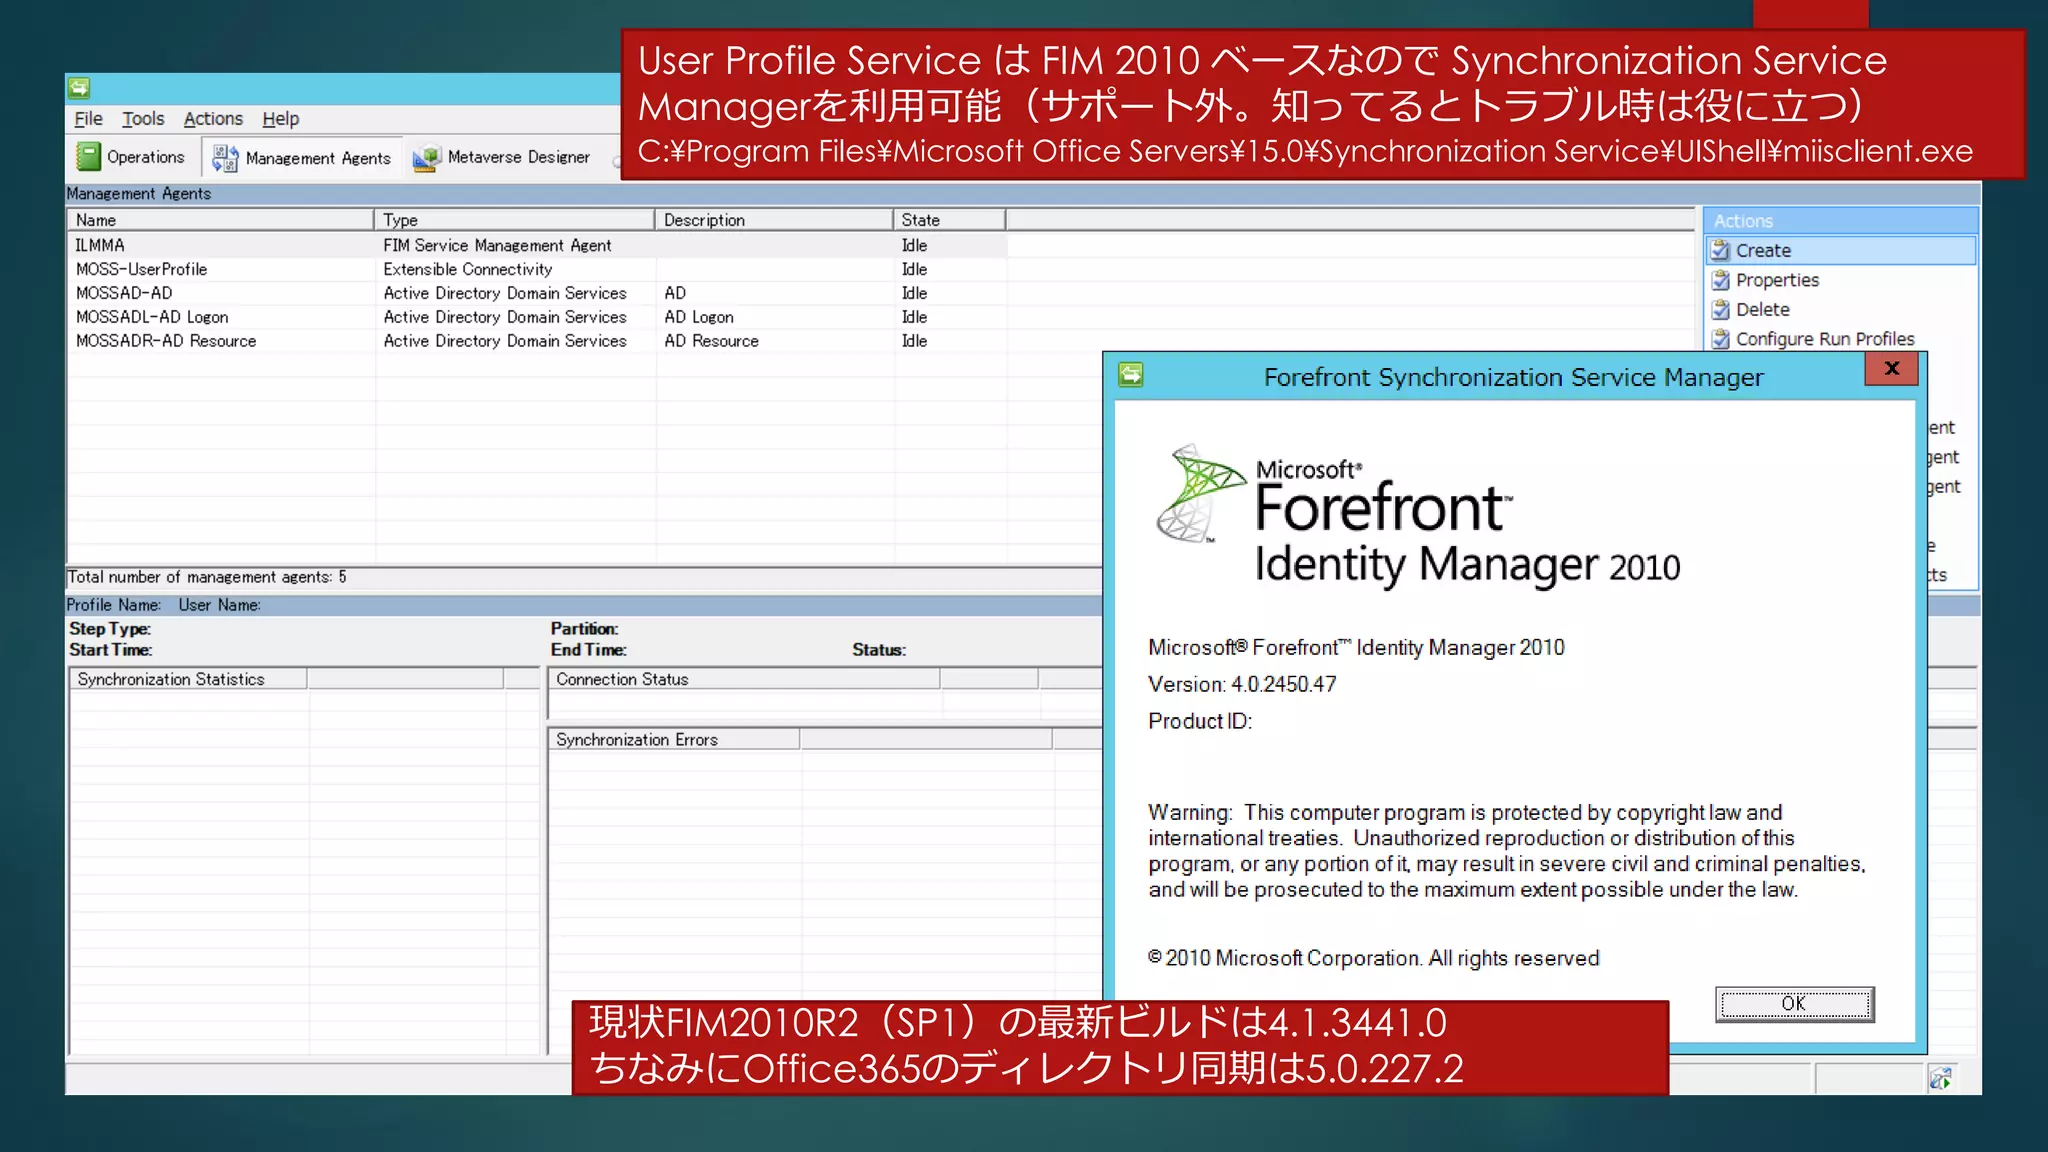Click the Create action icon

point(1720,250)
